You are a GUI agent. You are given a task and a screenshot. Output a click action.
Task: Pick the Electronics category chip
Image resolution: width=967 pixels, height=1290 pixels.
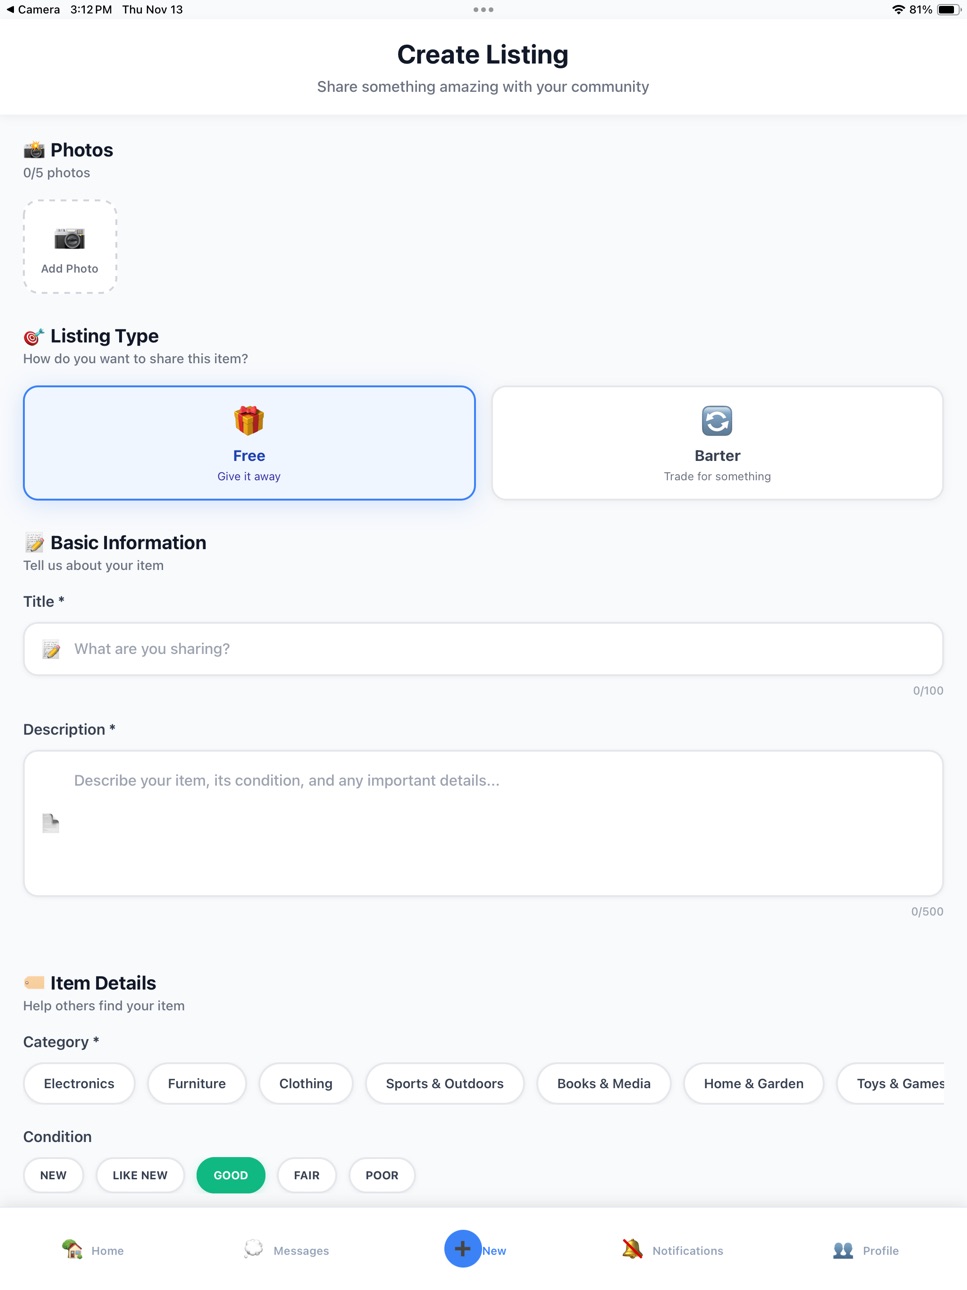[x=79, y=1083]
